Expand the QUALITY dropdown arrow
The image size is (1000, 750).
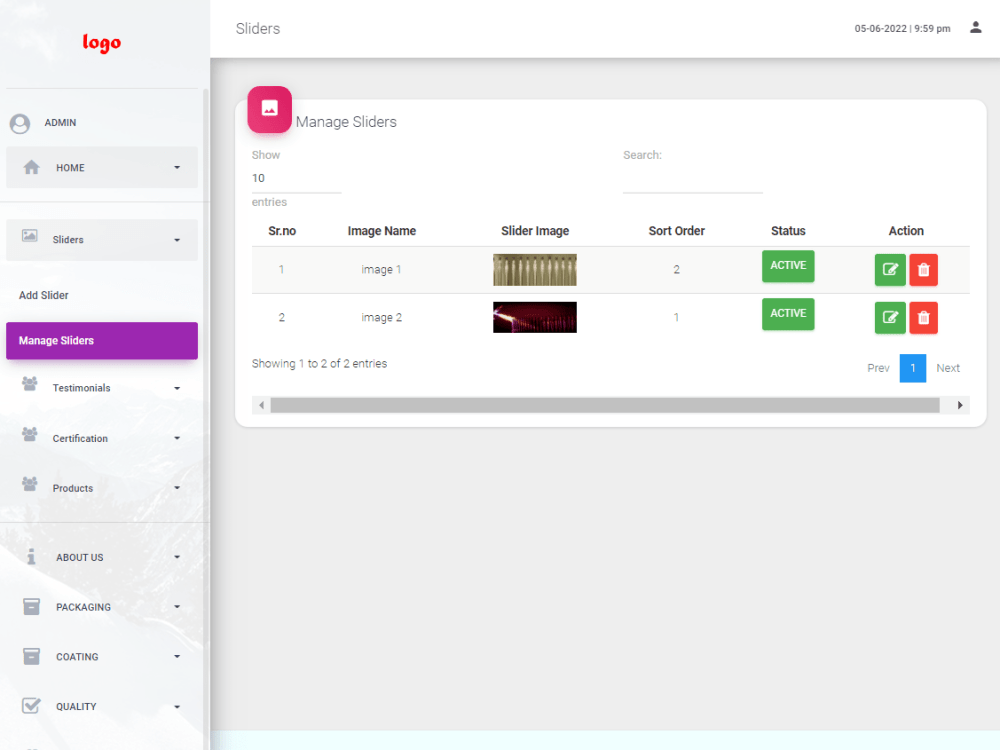click(x=177, y=707)
